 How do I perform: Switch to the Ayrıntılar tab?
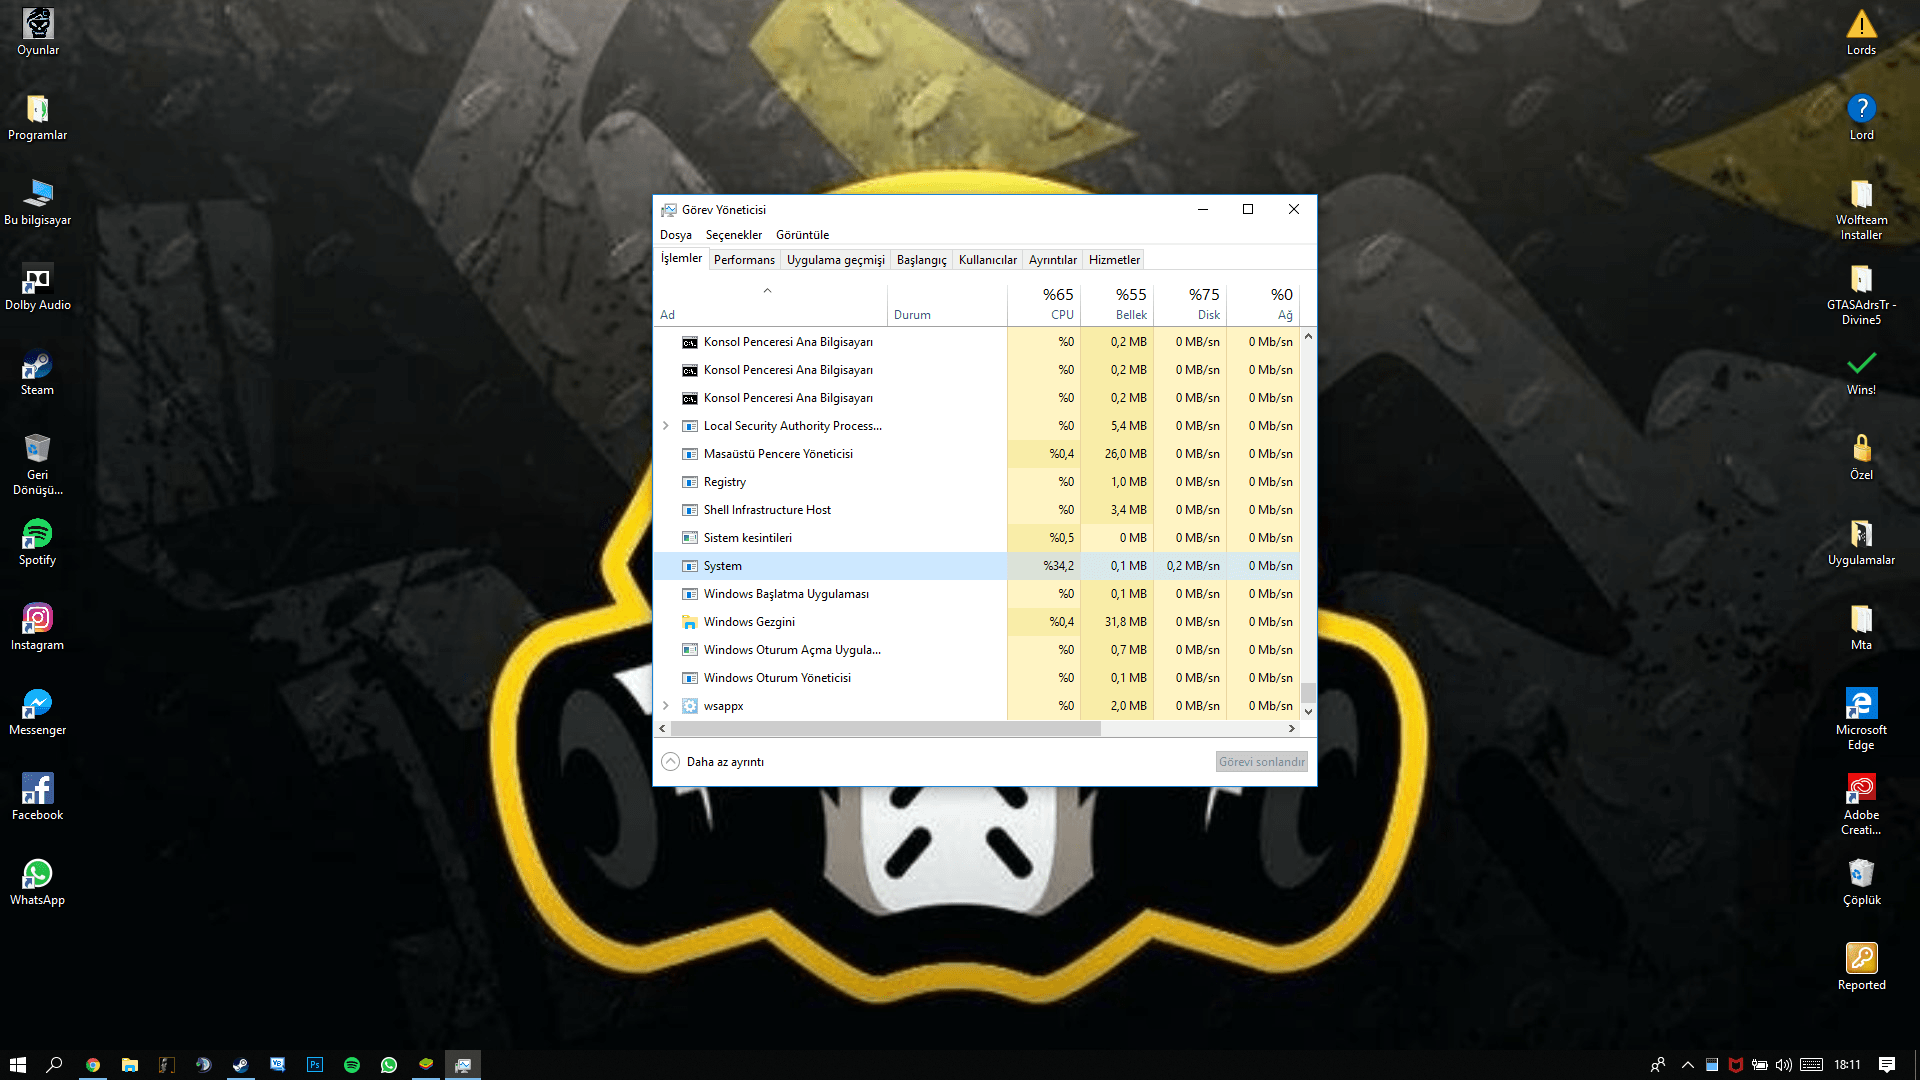tap(1053, 260)
